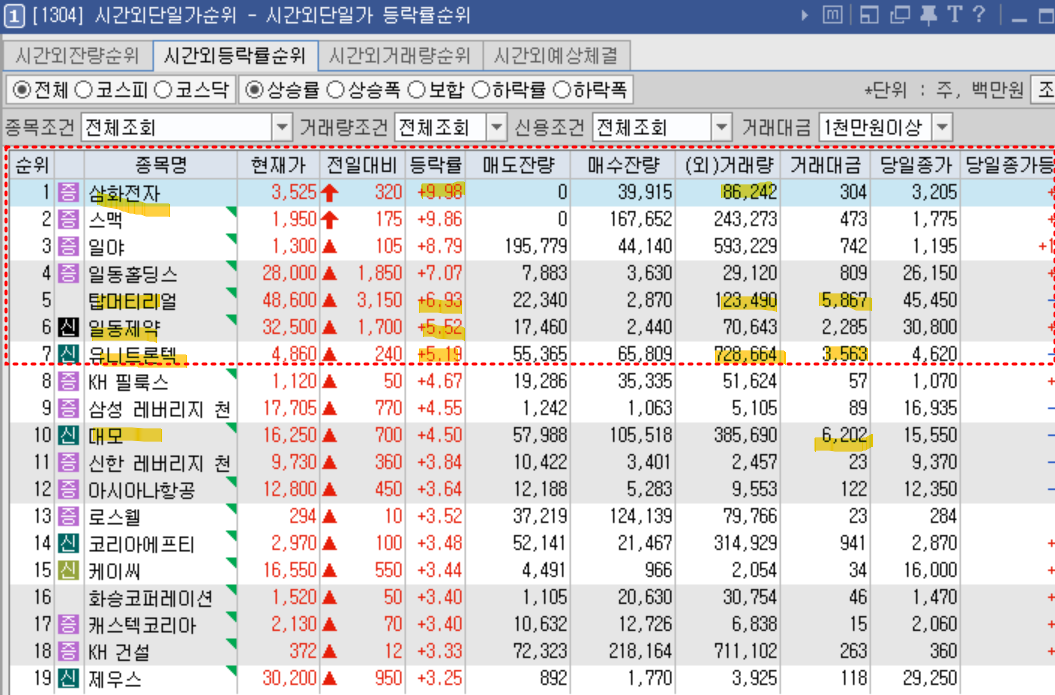1055x695 pixels.
Task: Sort by the 현재가 column header
Action: (278, 165)
